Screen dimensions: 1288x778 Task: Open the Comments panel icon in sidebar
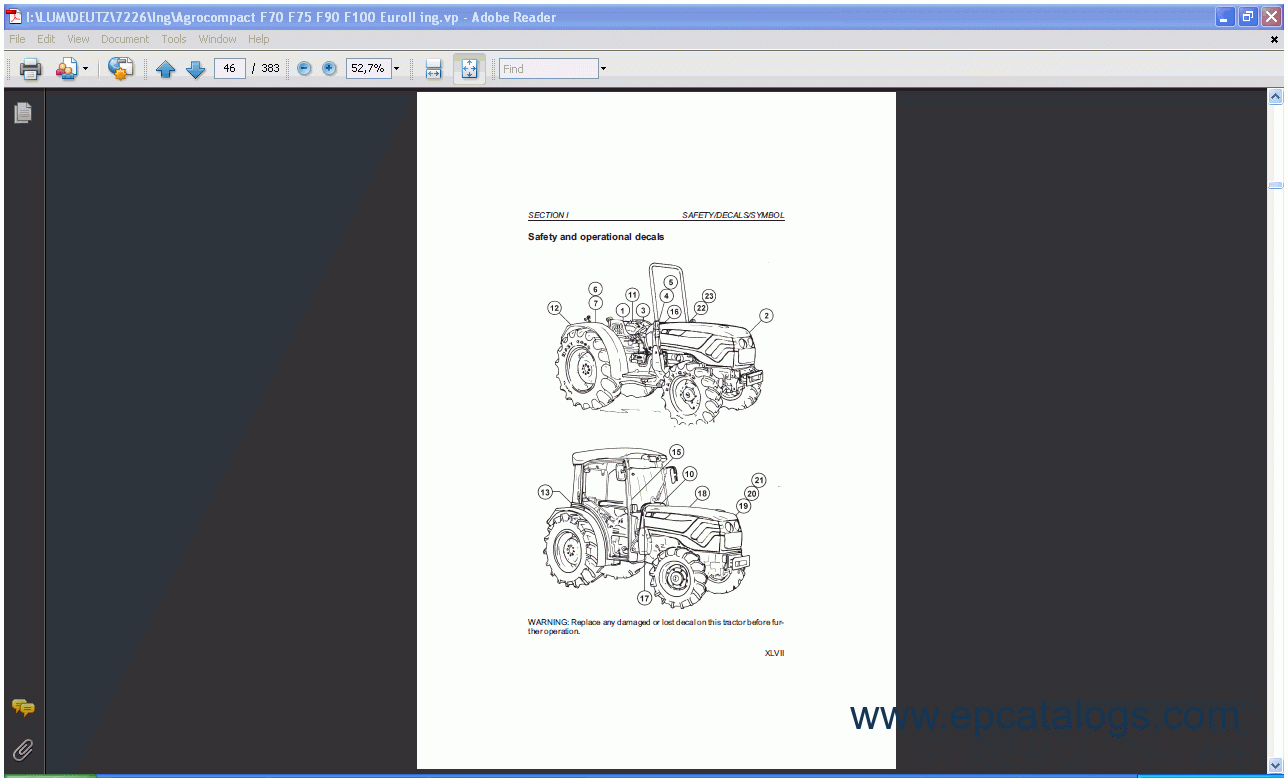pyautogui.click(x=23, y=708)
